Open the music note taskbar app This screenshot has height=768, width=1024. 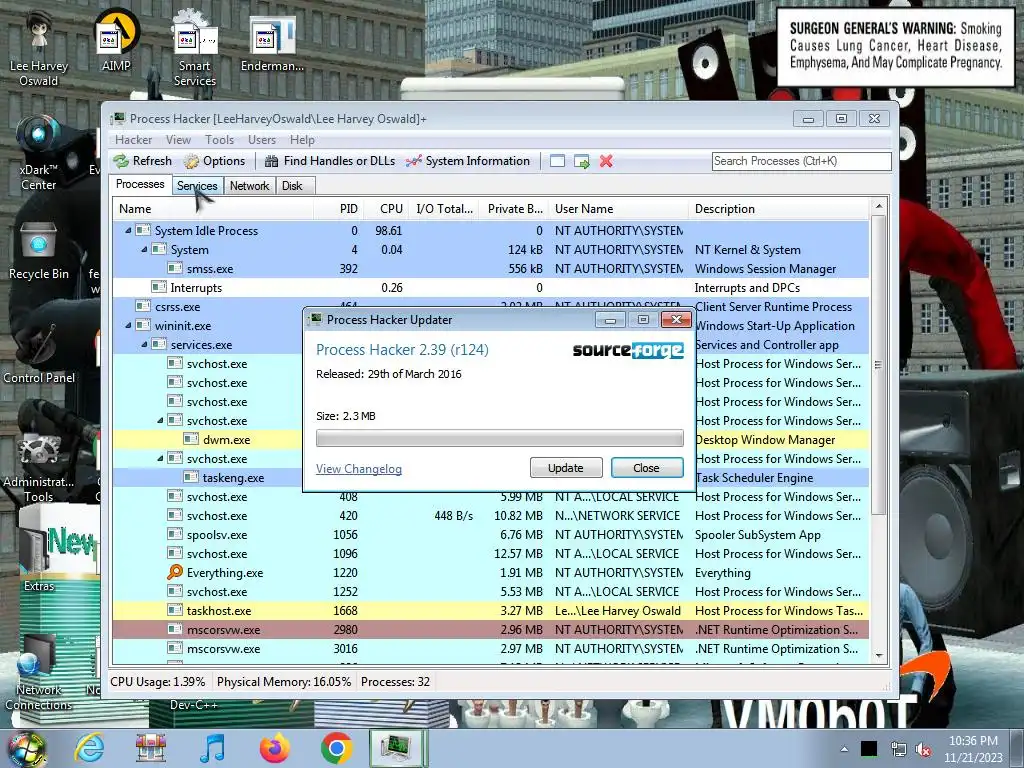coord(212,748)
